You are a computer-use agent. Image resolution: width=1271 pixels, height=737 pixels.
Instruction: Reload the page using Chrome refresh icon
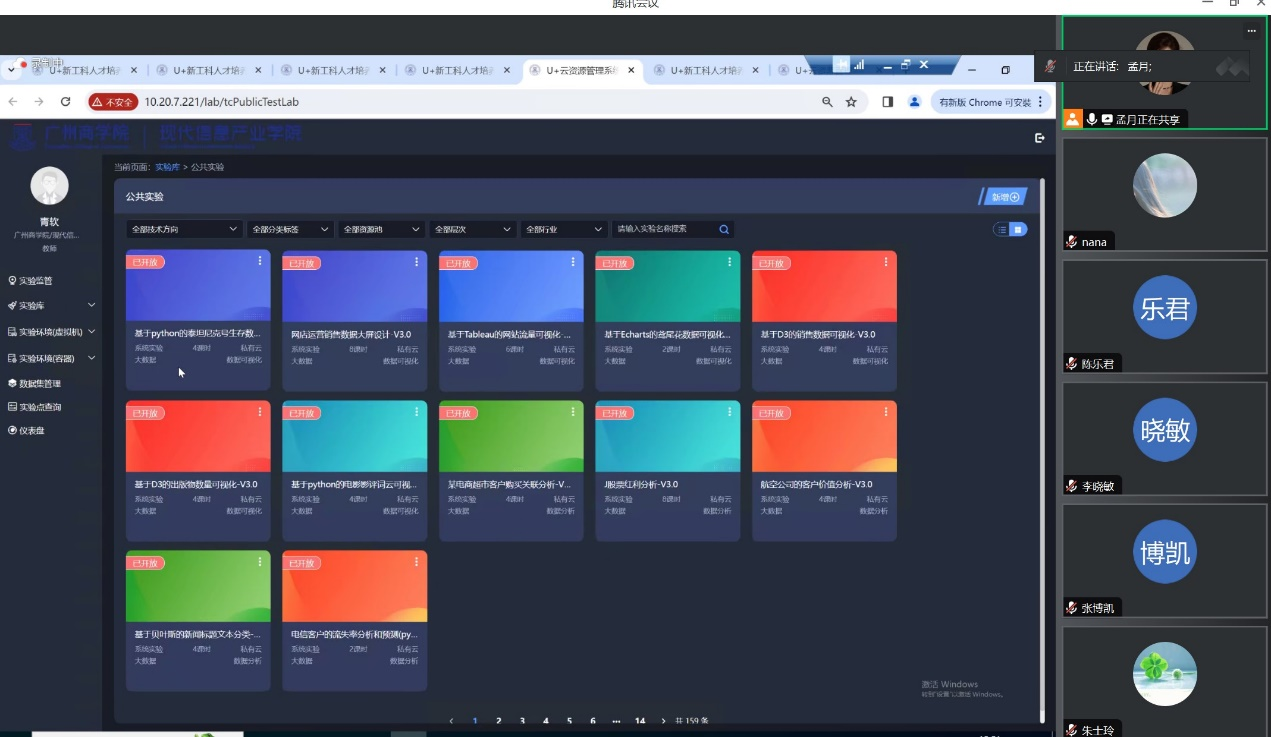pyautogui.click(x=66, y=102)
